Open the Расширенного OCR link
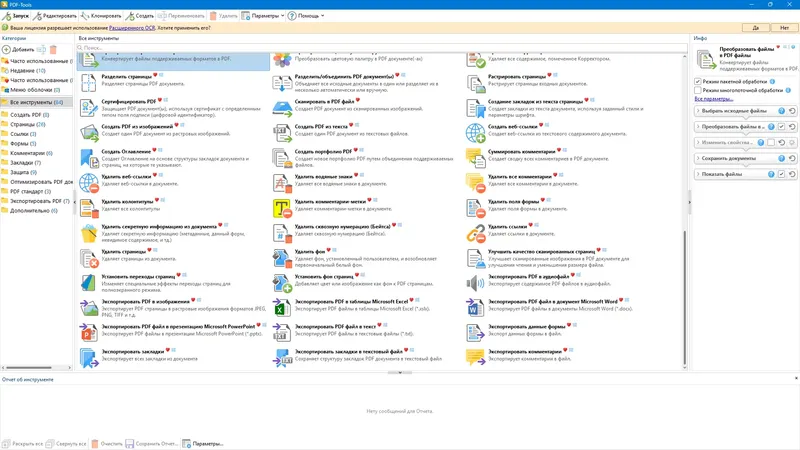 tap(132, 28)
